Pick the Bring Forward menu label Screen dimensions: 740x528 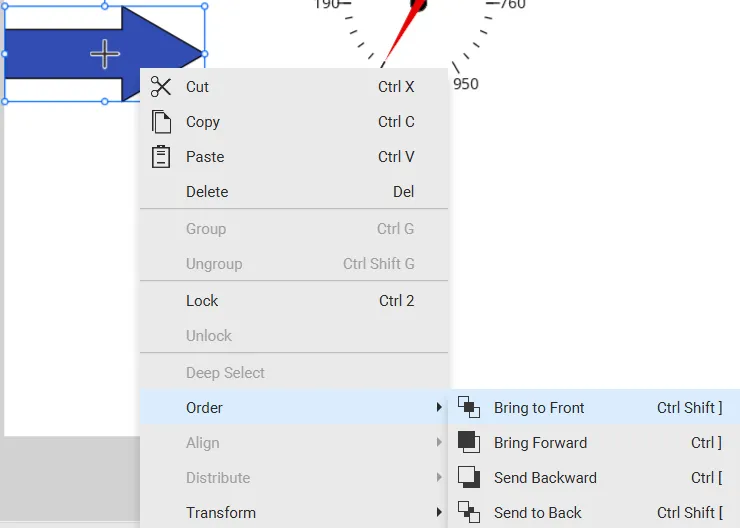540,443
